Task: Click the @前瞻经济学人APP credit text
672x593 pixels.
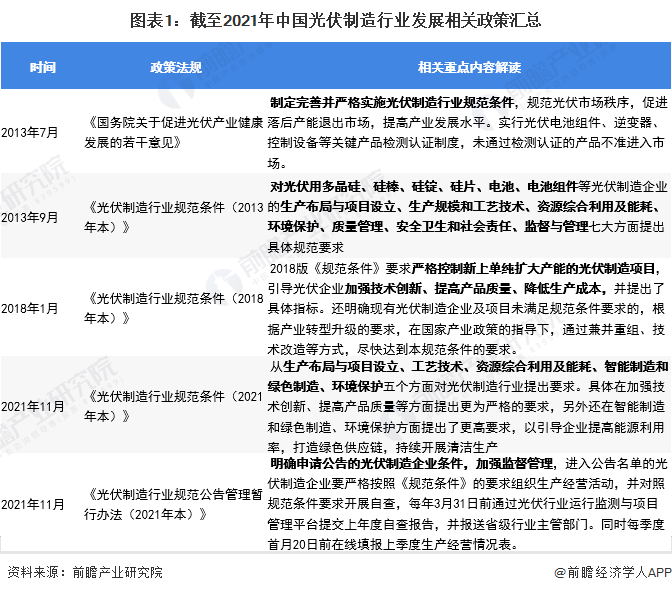Action: click(612, 572)
